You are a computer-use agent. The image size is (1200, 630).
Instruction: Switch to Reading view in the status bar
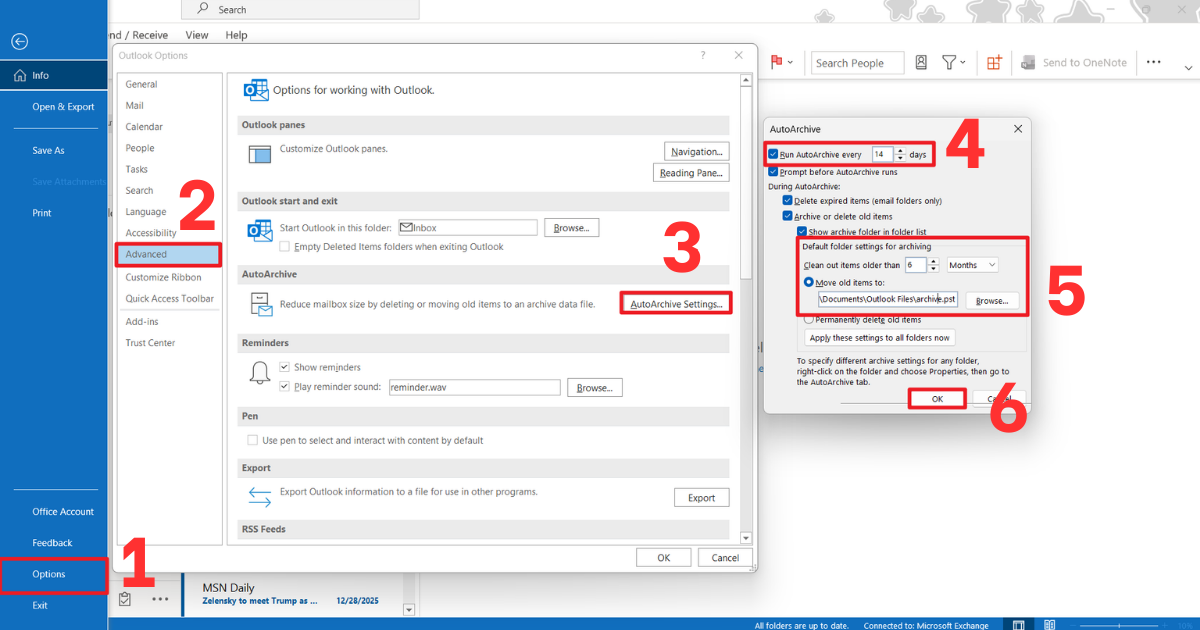point(1048,624)
